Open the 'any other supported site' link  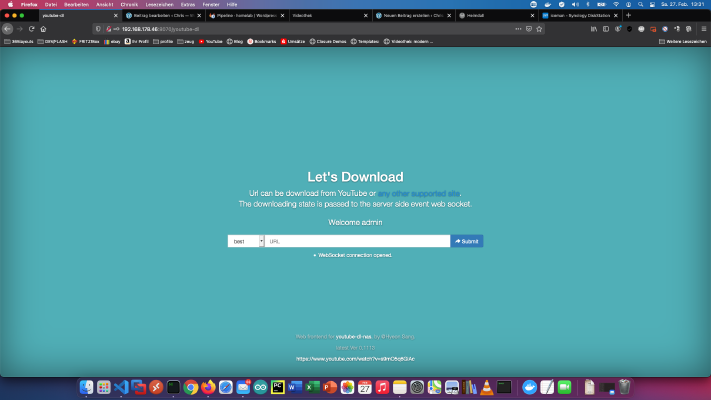(419, 194)
